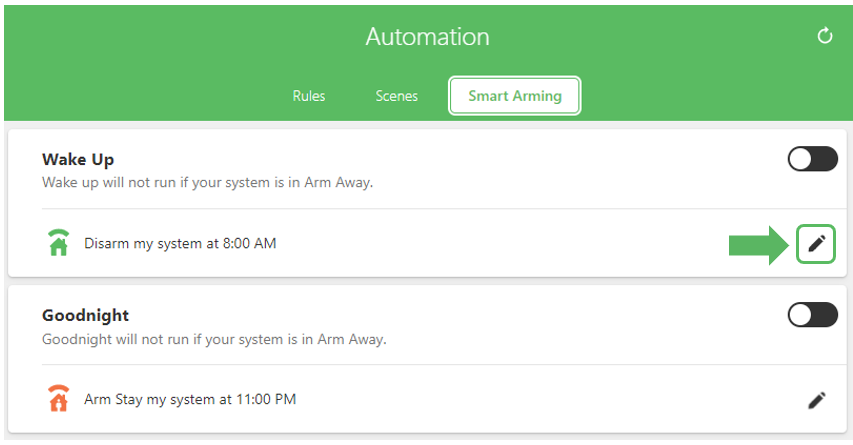Click the green arrow pointing to edit

pyautogui.click(x=758, y=245)
